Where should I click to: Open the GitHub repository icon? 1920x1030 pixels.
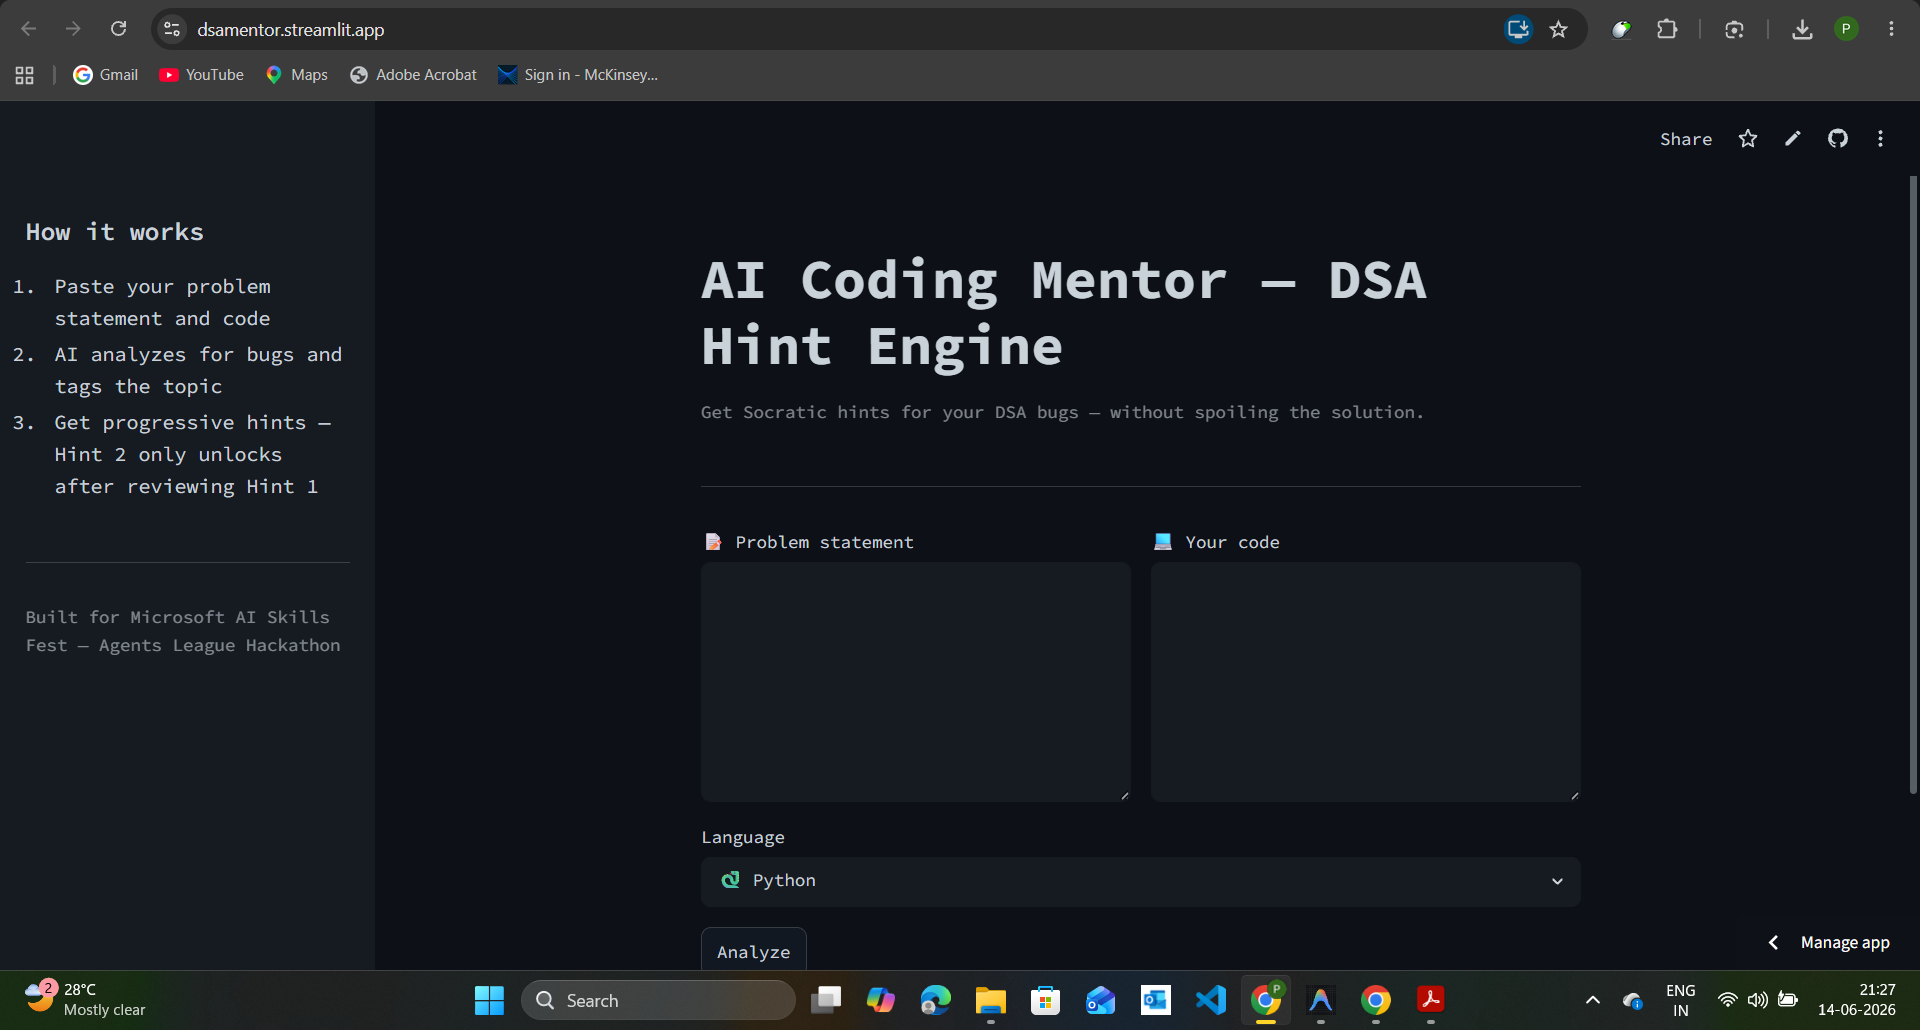pos(1838,139)
